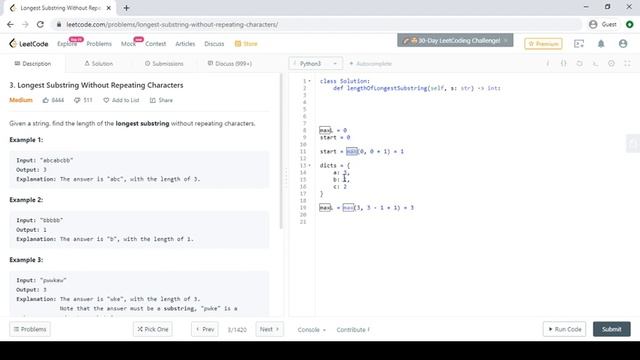Close the Longest Substring browser tab
640x360 pixels.
click(x=109, y=8)
